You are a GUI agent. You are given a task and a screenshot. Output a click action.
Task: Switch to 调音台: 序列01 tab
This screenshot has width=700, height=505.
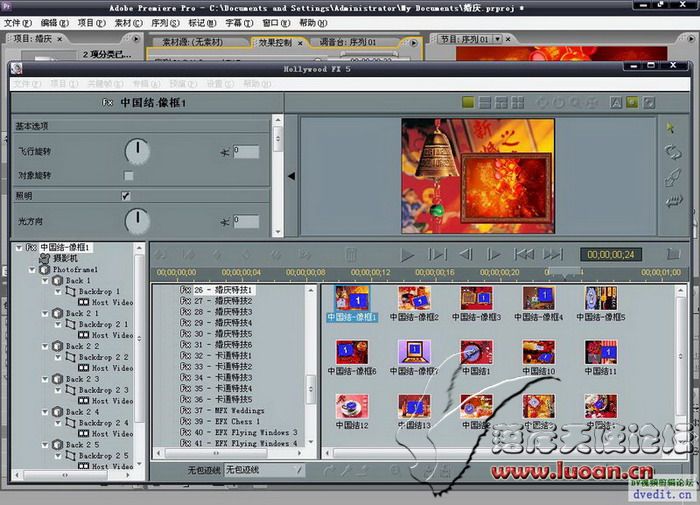(x=348, y=42)
